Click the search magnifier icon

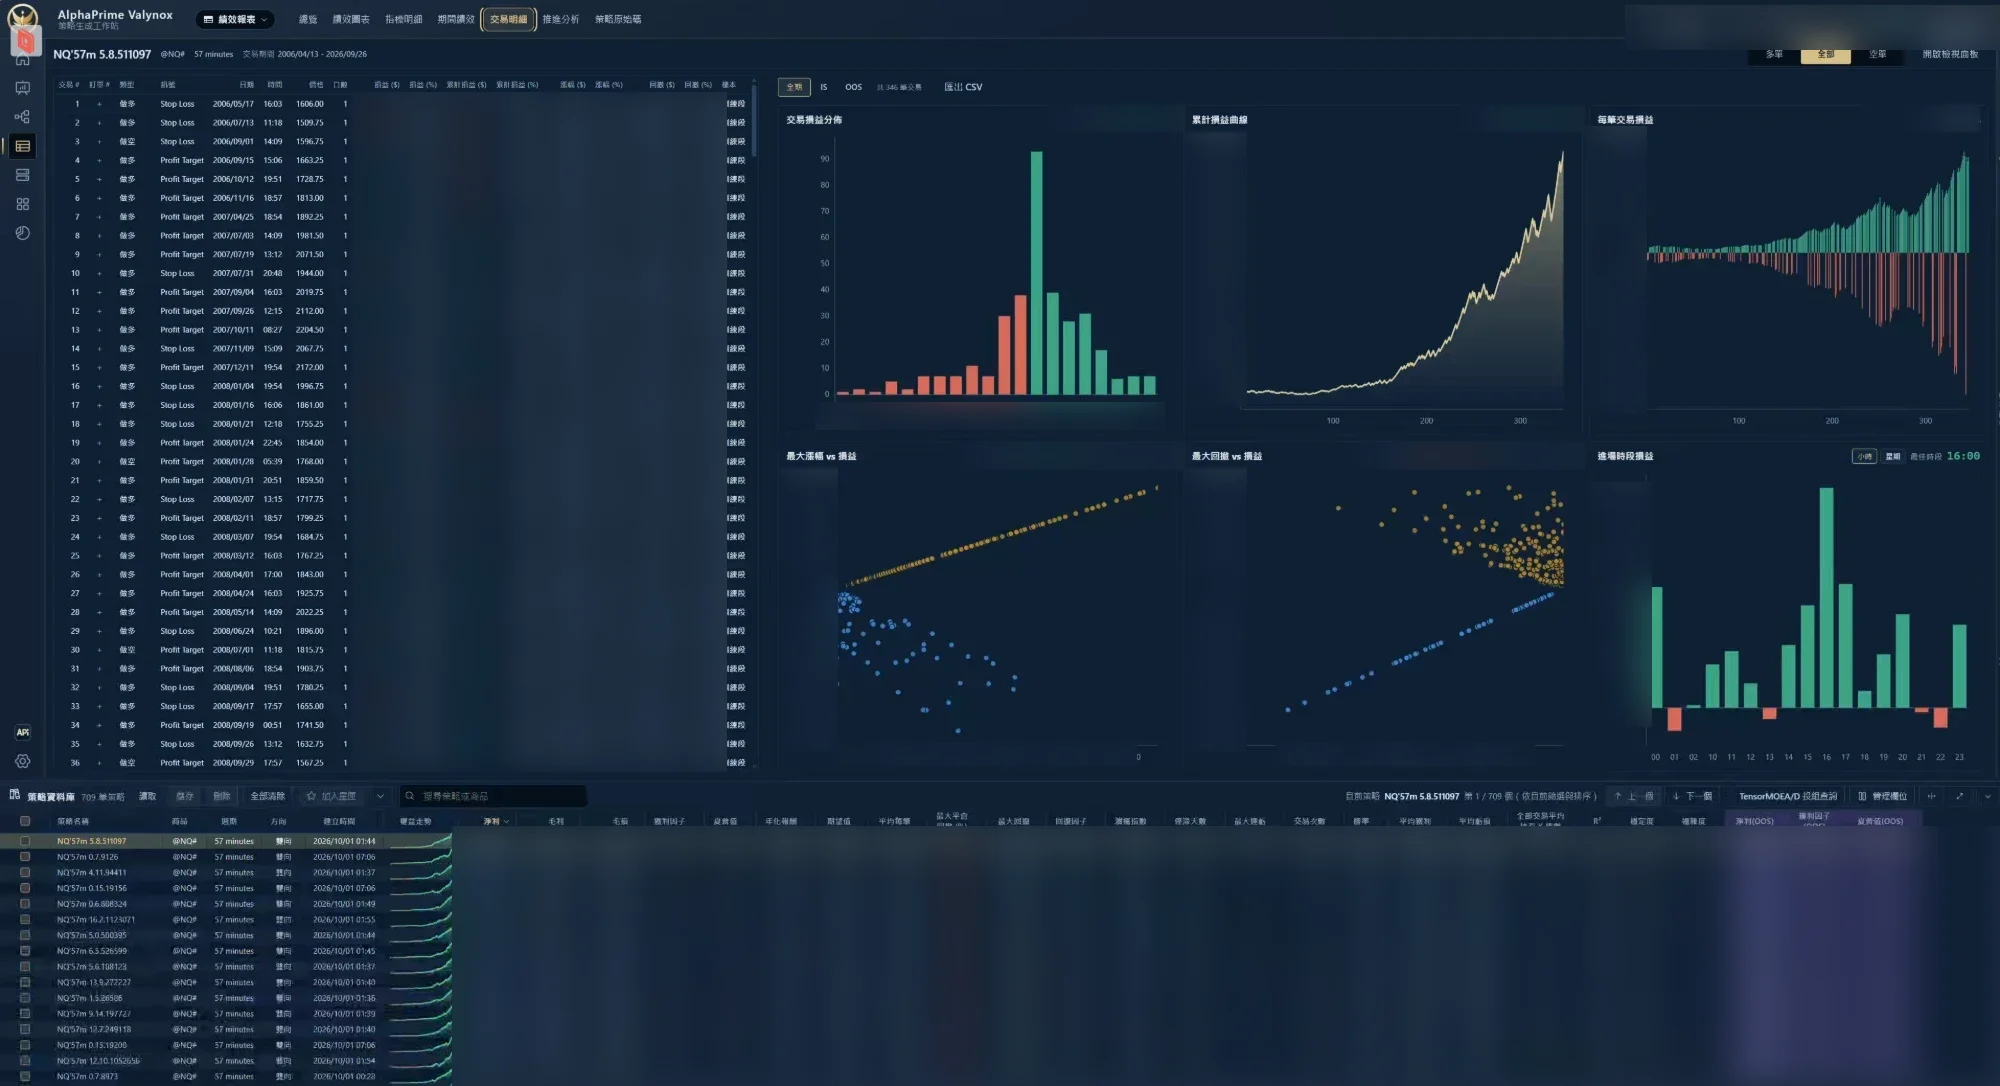409,796
